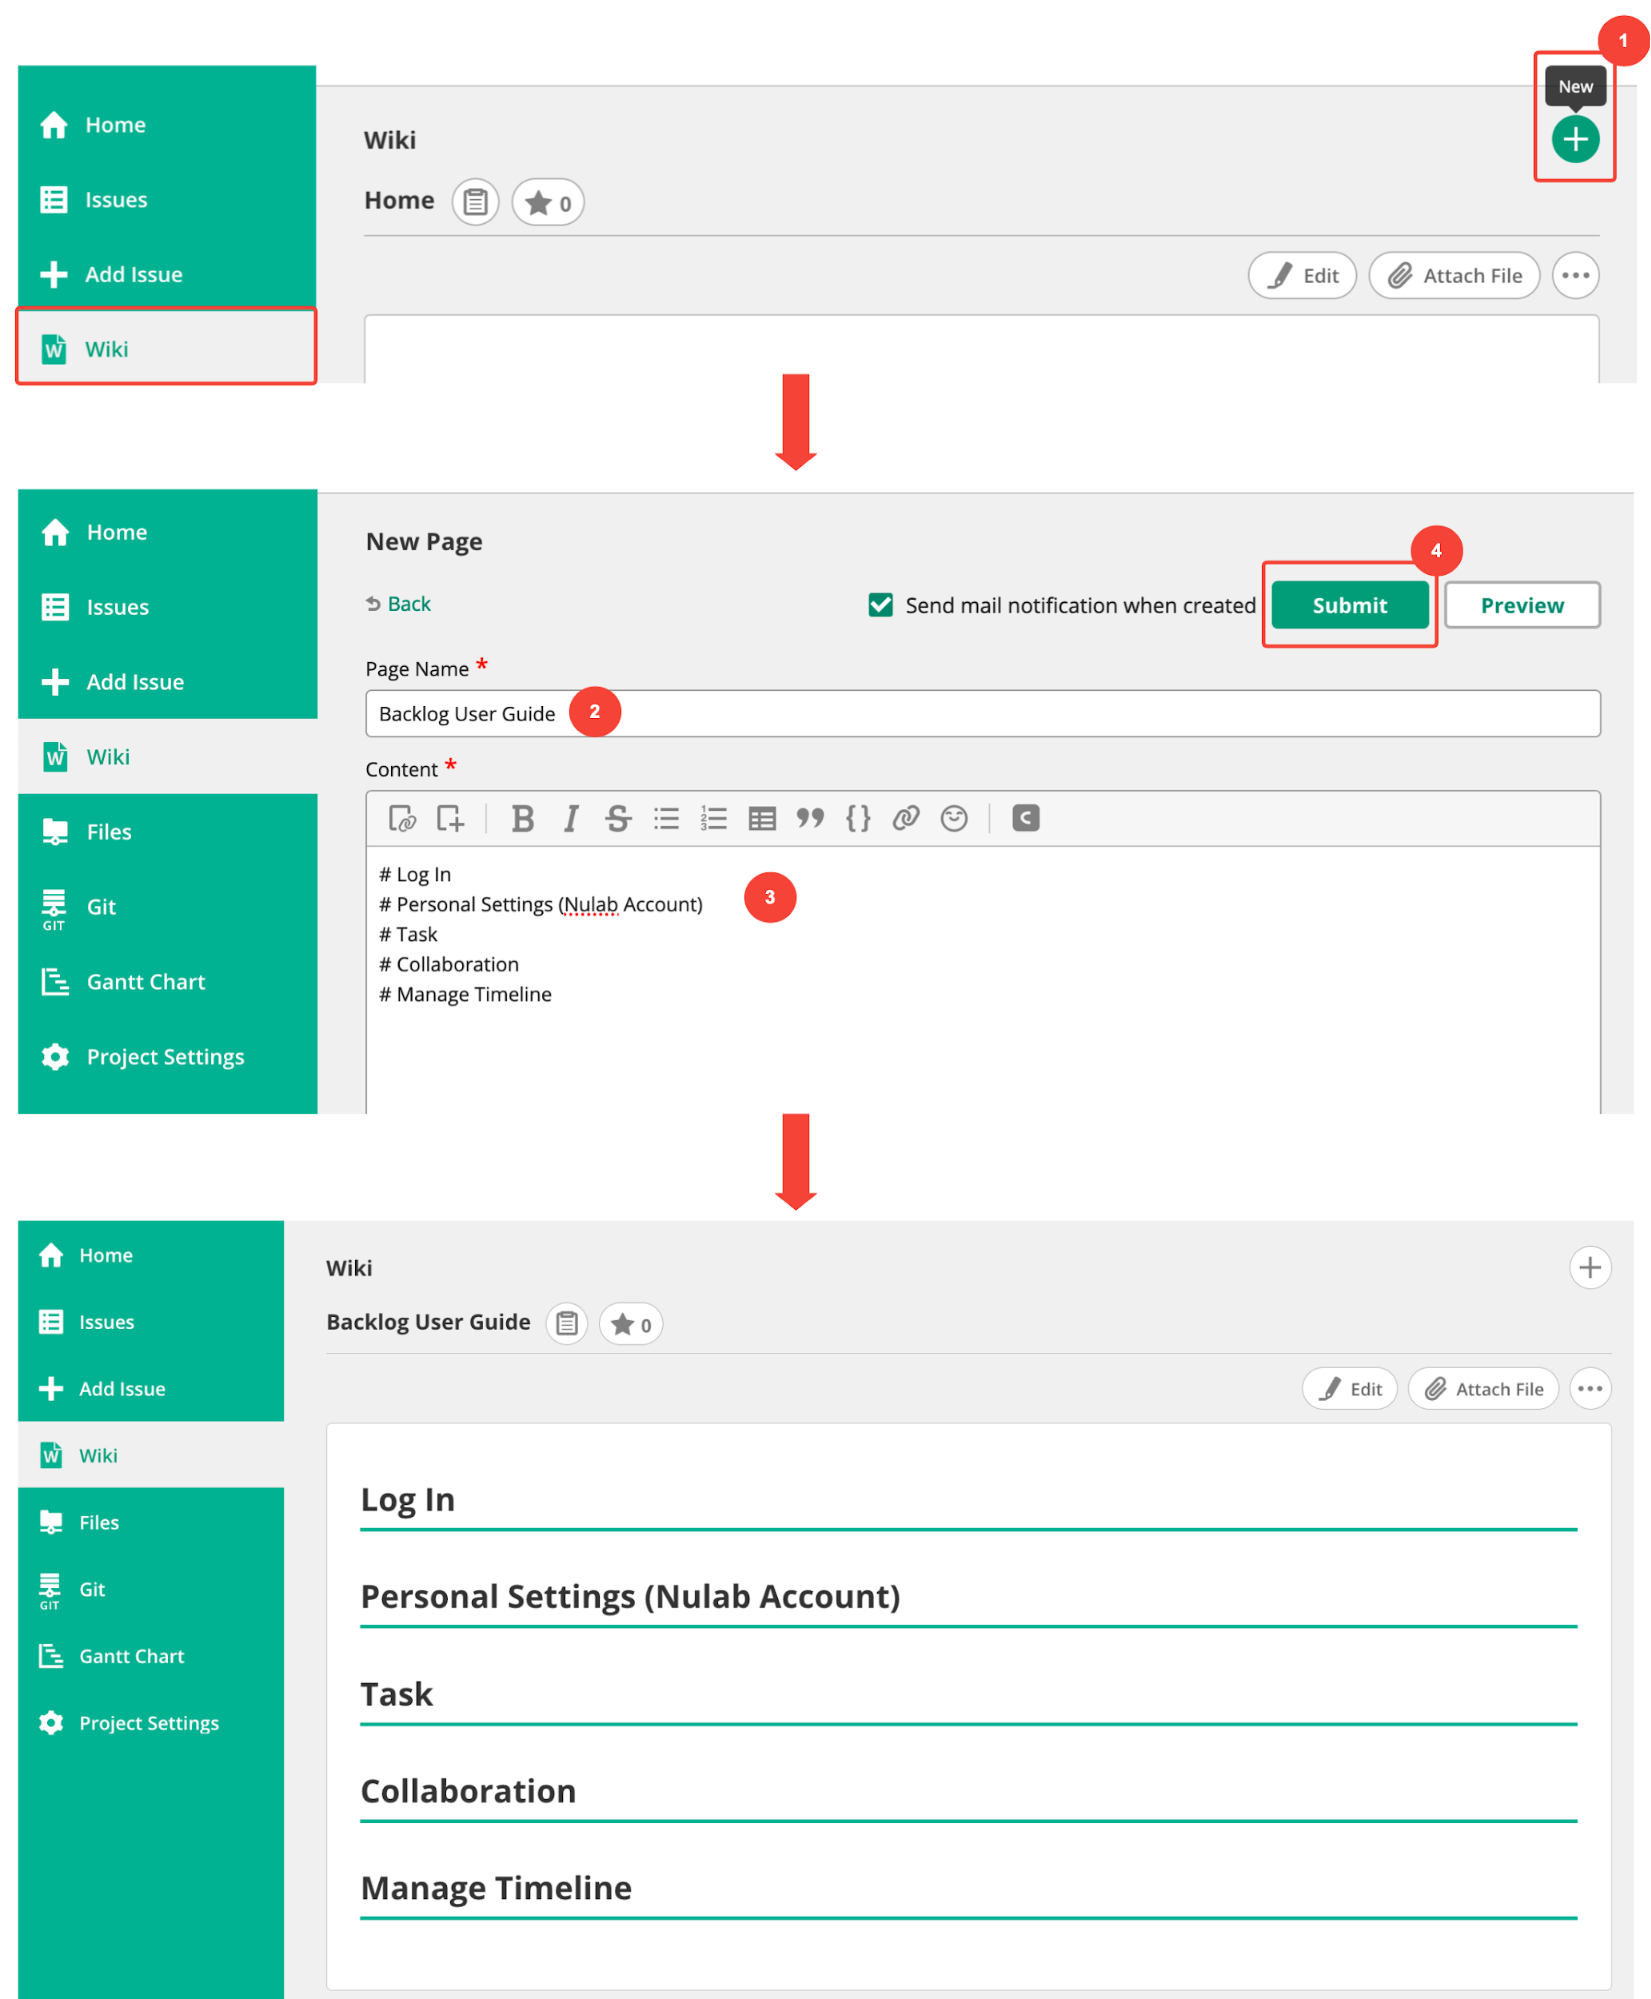The width and height of the screenshot is (1651, 1999).
Task: Click the Page Name text field
Action: pyautogui.click(x=981, y=714)
